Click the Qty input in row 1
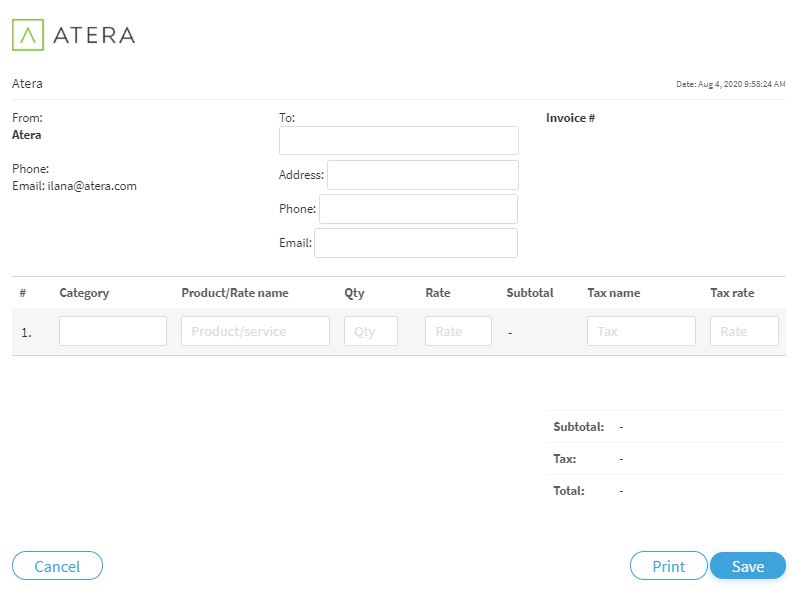 pos(371,331)
